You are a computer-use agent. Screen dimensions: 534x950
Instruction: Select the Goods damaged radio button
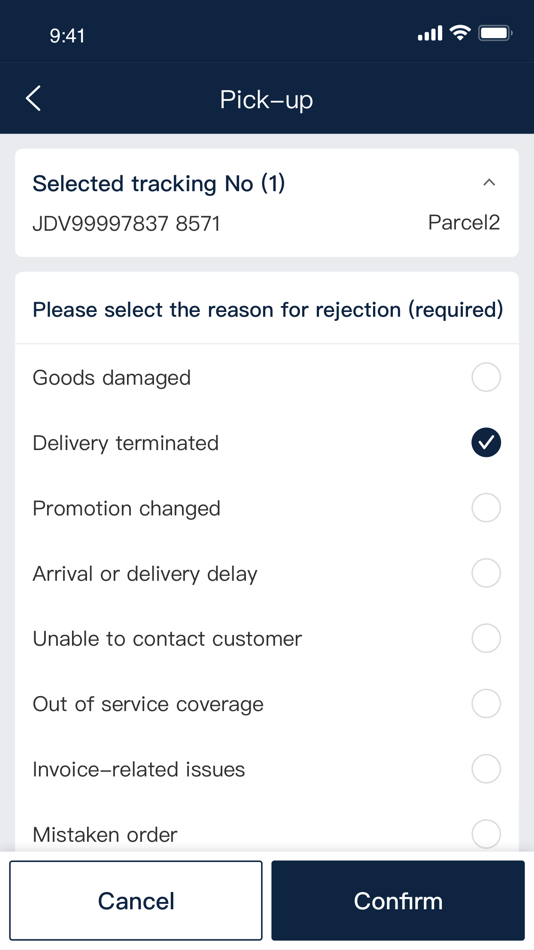point(486,378)
